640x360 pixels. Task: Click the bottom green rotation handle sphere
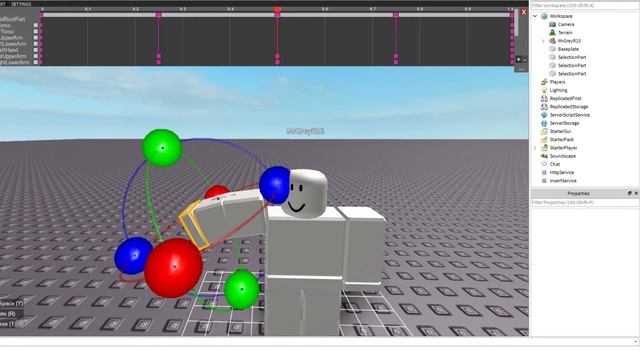pyautogui.click(x=241, y=289)
